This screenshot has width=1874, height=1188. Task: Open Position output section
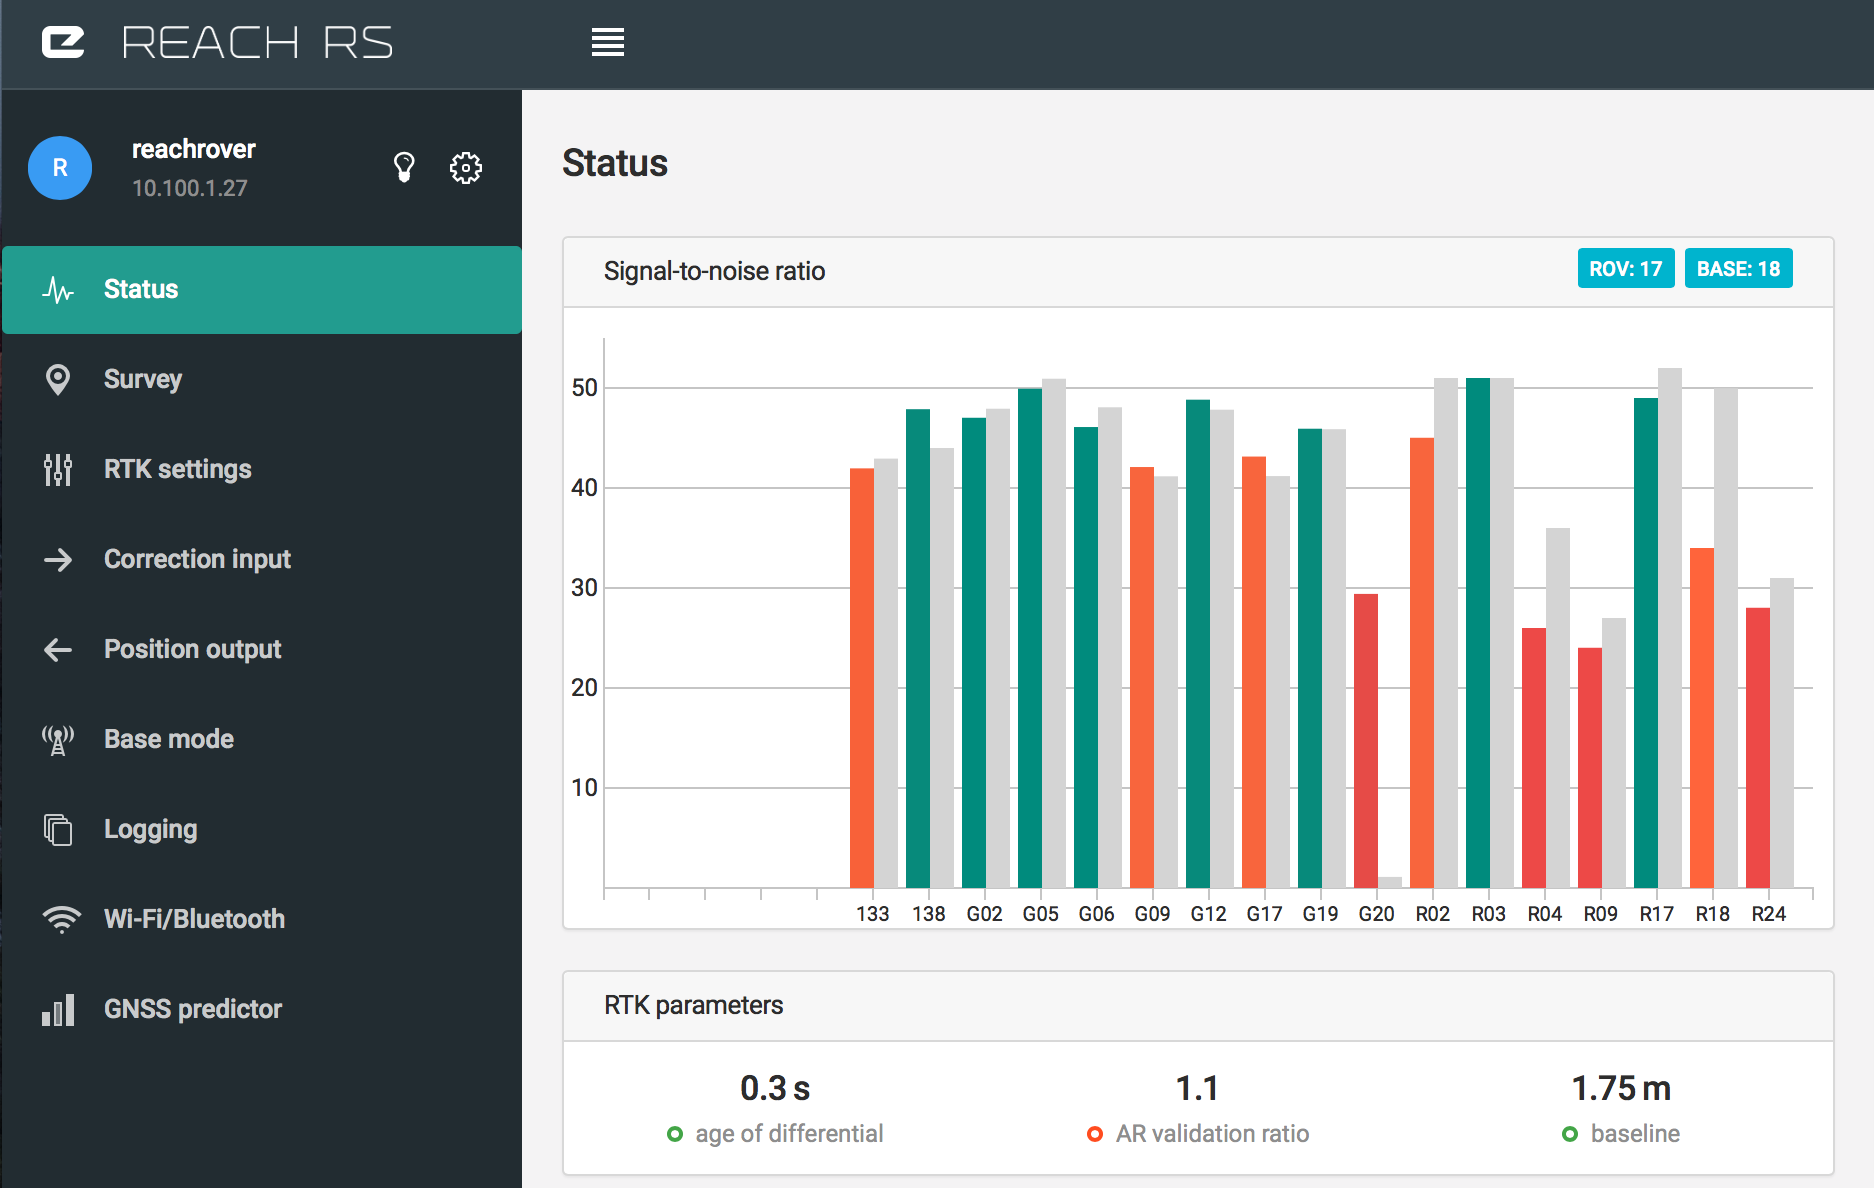[192, 649]
